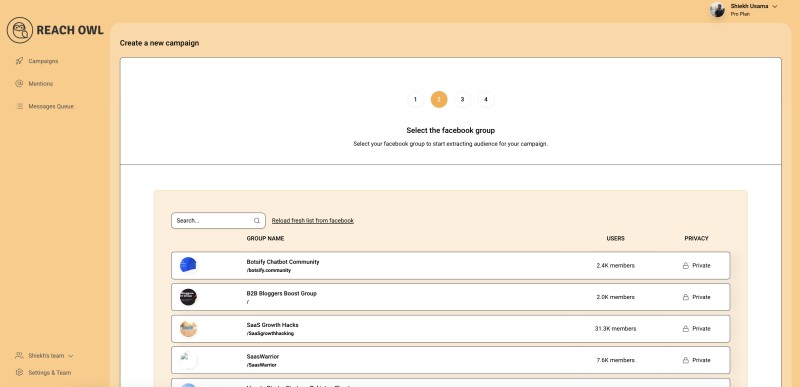Image resolution: width=800 pixels, height=387 pixels.
Task: Click REACH OWL brand name text
Action: 70,30
